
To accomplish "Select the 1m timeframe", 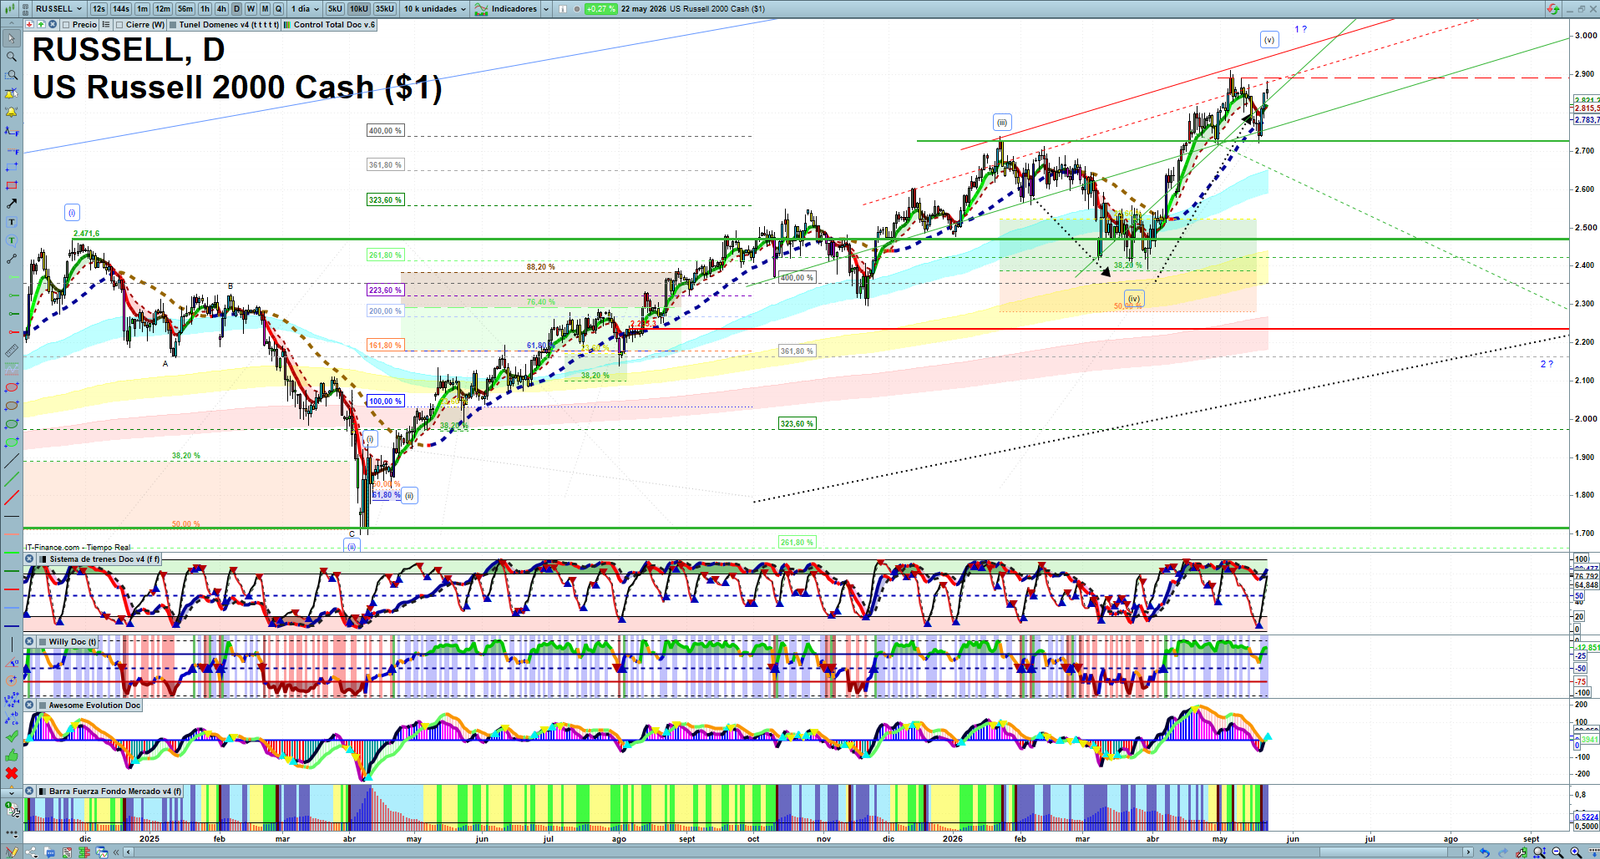I will click(142, 9).
